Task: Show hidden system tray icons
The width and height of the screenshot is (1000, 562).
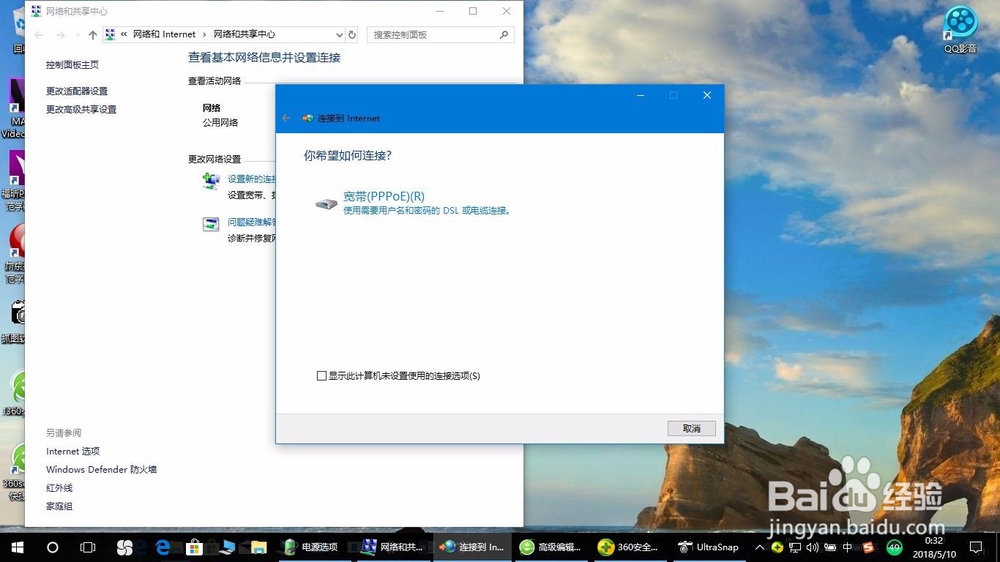Action: 760,547
